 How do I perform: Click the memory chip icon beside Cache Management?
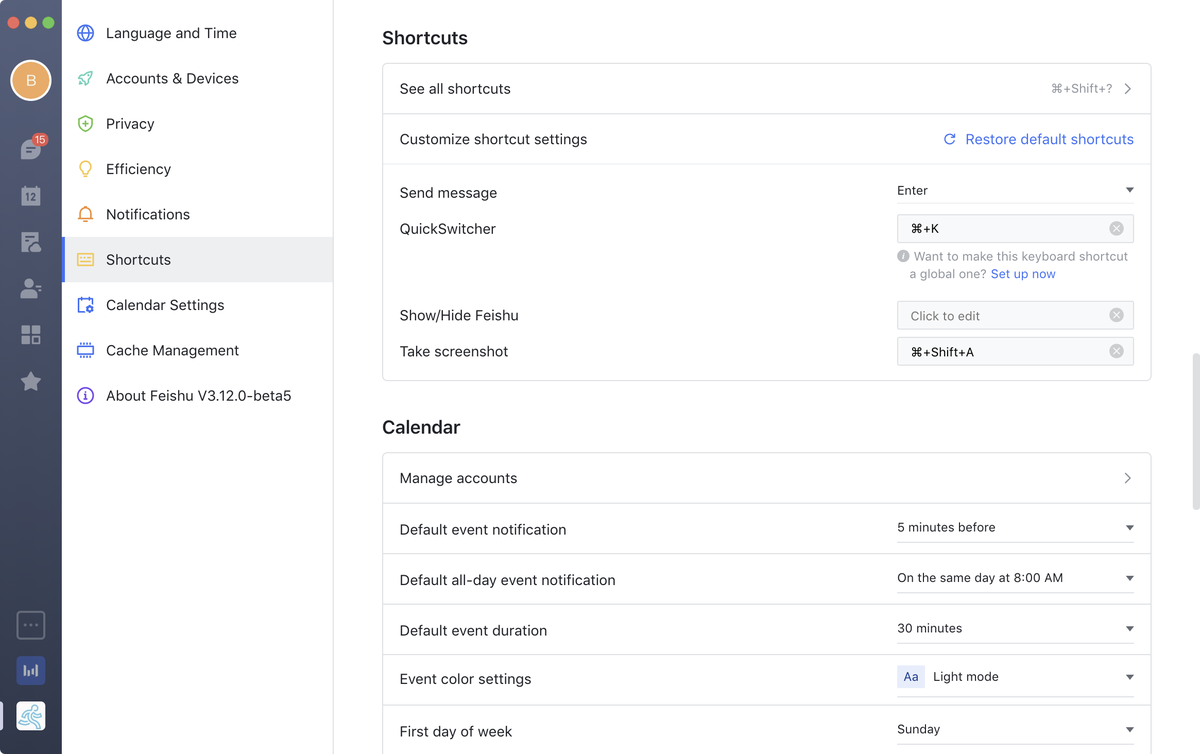point(86,350)
